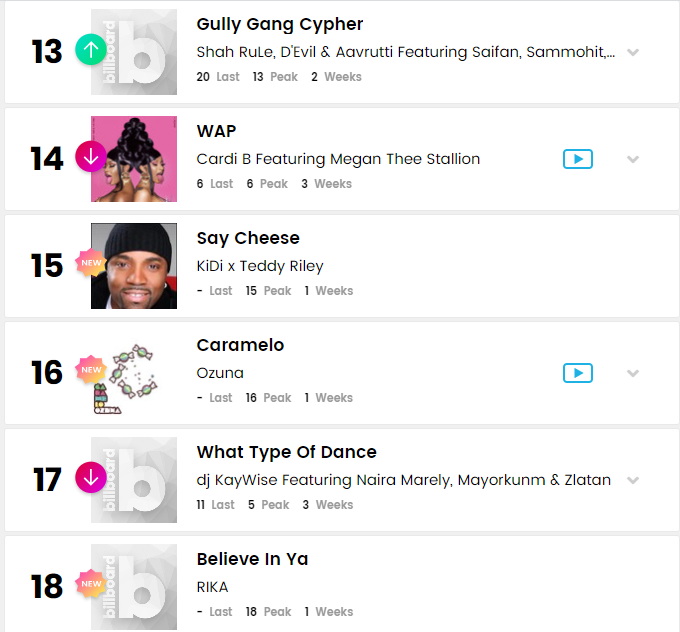Expand the Caramelo entry chevron
The width and height of the screenshot is (680, 632).
633,373
